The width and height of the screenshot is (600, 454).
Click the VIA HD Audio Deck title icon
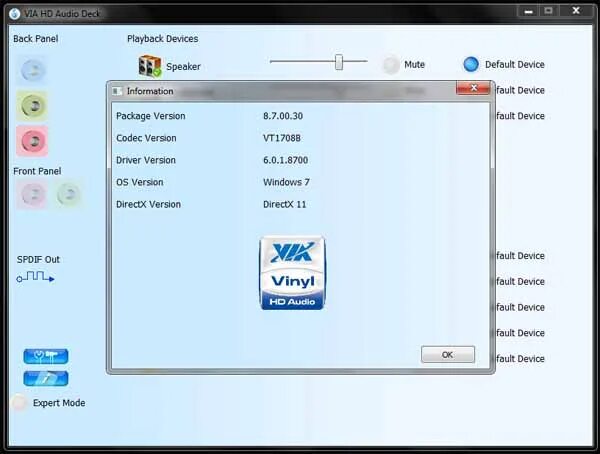click(x=15, y=14)
